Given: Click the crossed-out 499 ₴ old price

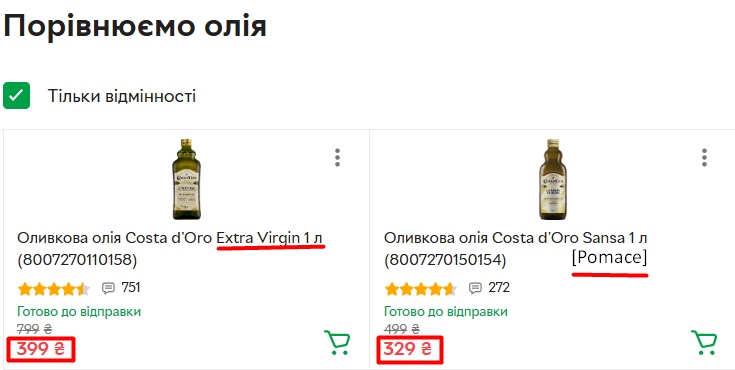Looking at the screenshot, I should pyautogui.click(x=402, y=329).
